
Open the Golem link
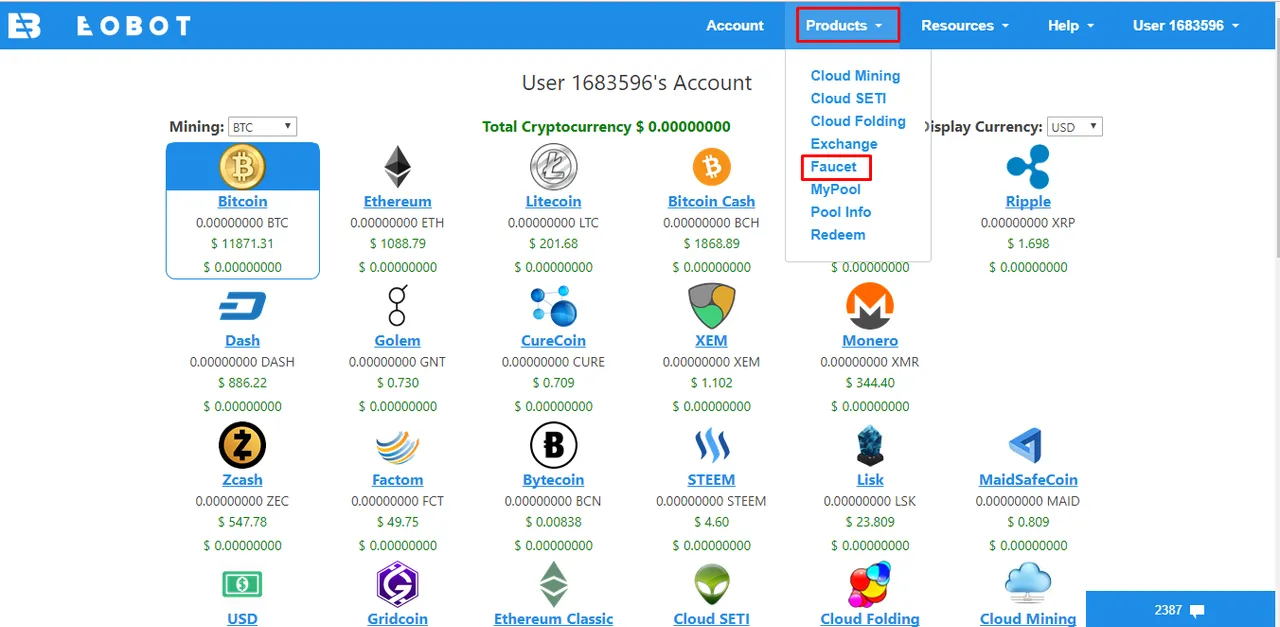[x=398, y=340]
